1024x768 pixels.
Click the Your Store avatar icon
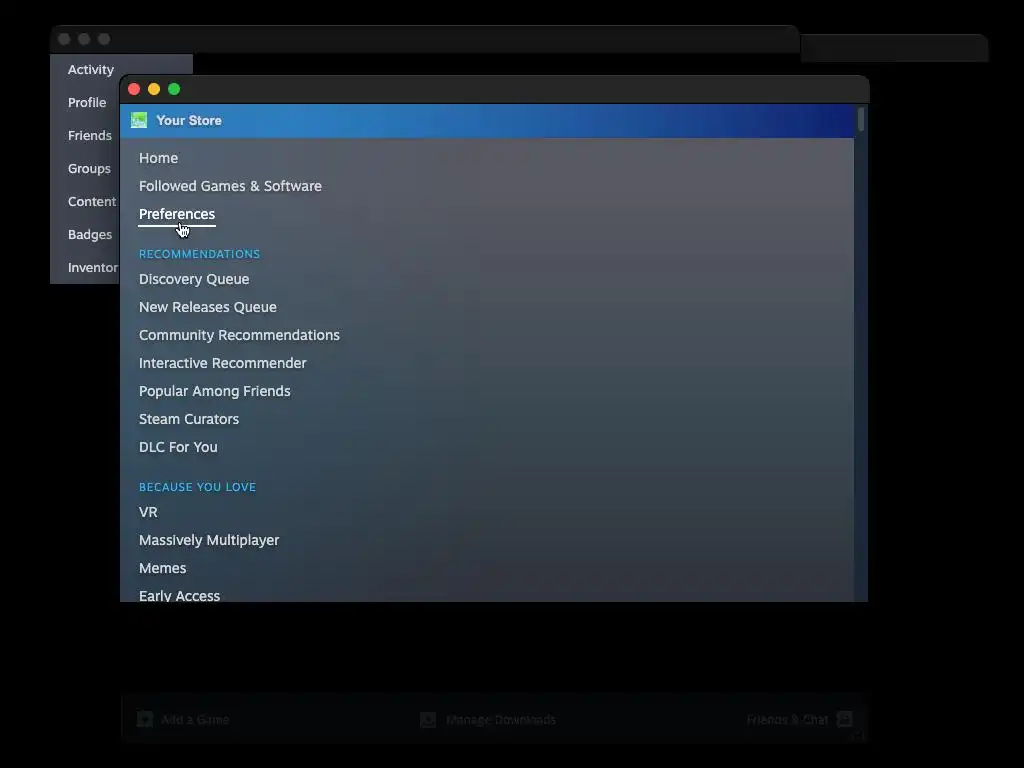[138, 120]
